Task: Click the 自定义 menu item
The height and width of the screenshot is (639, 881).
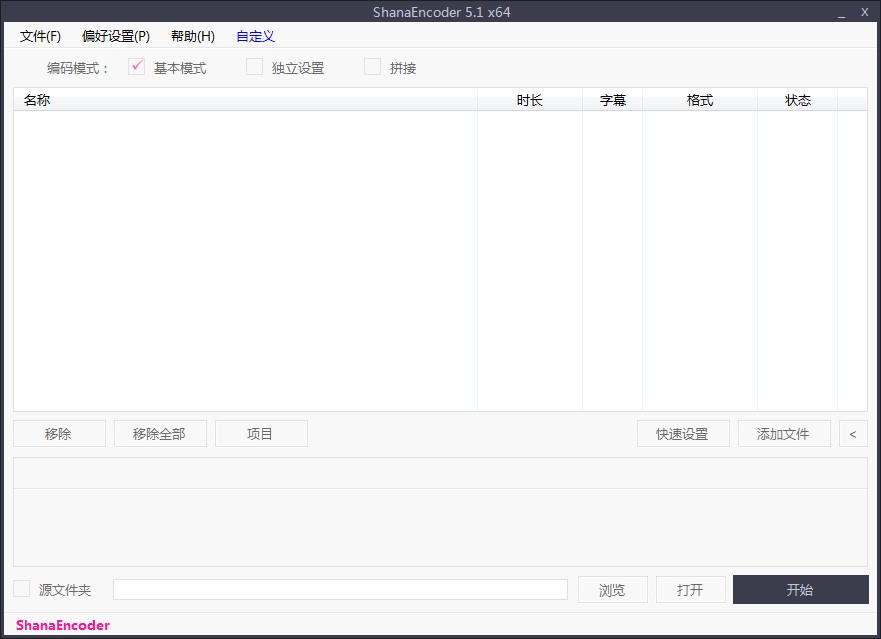Action: (x=255, y=36)
